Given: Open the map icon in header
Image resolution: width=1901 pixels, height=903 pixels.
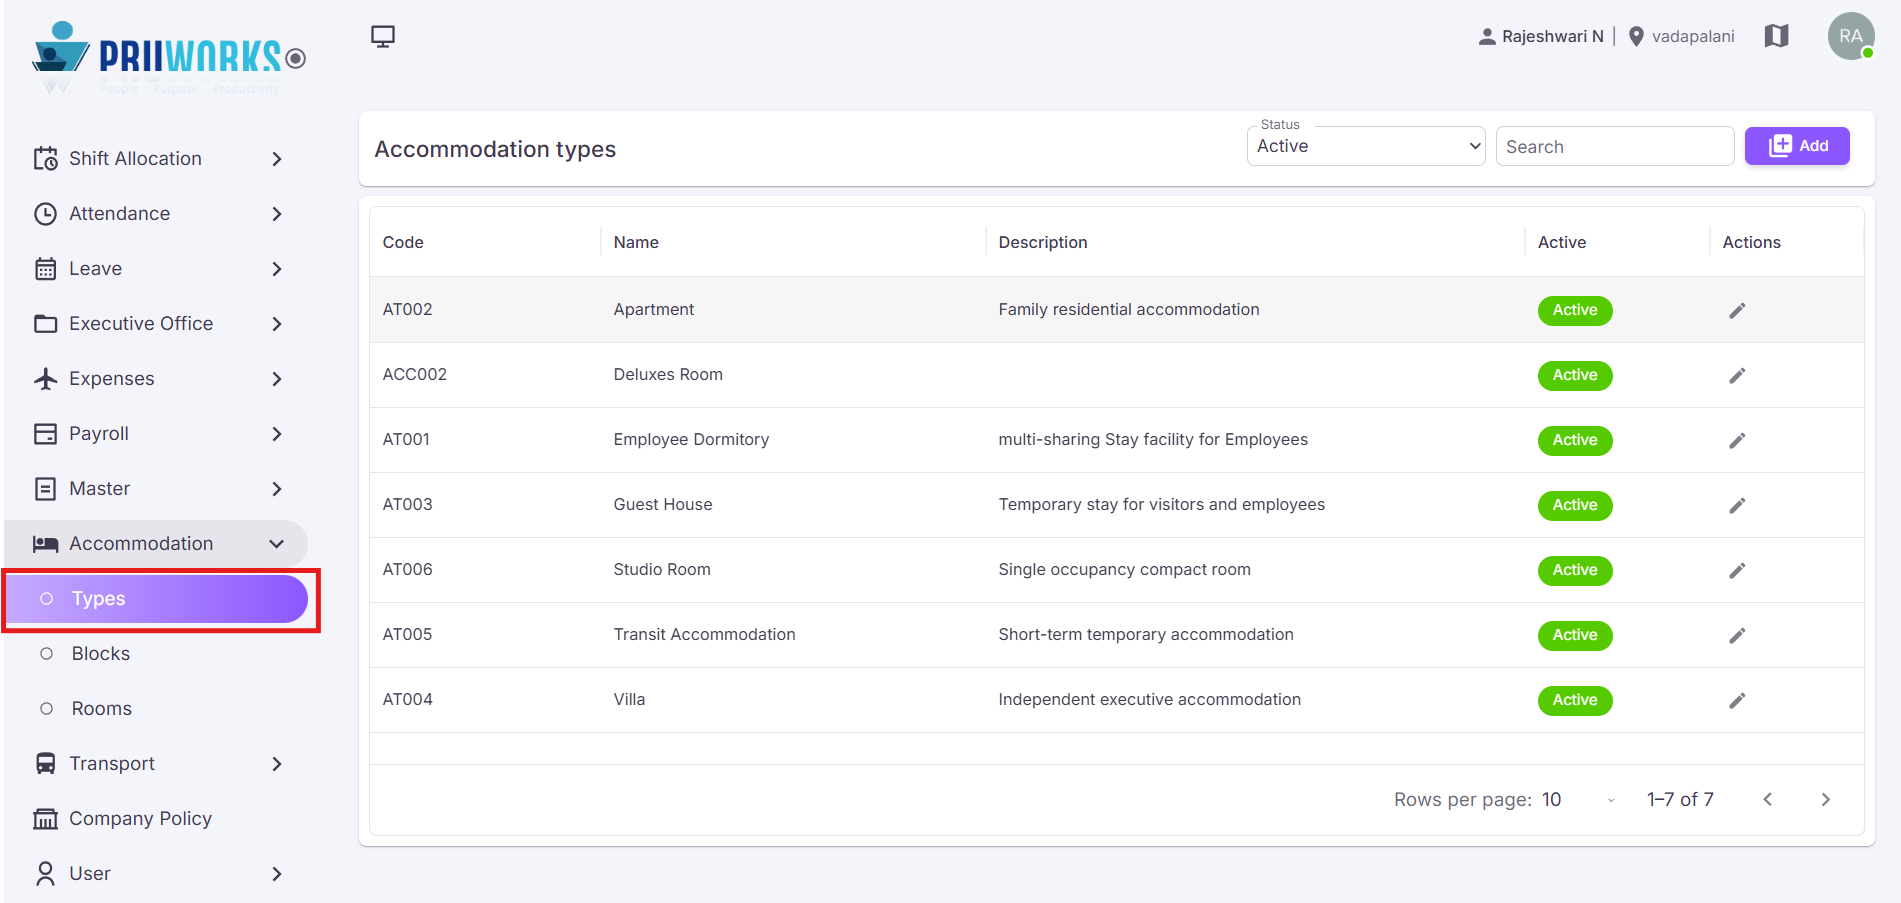Looking at the screenshot, I should pos(1776,36).
